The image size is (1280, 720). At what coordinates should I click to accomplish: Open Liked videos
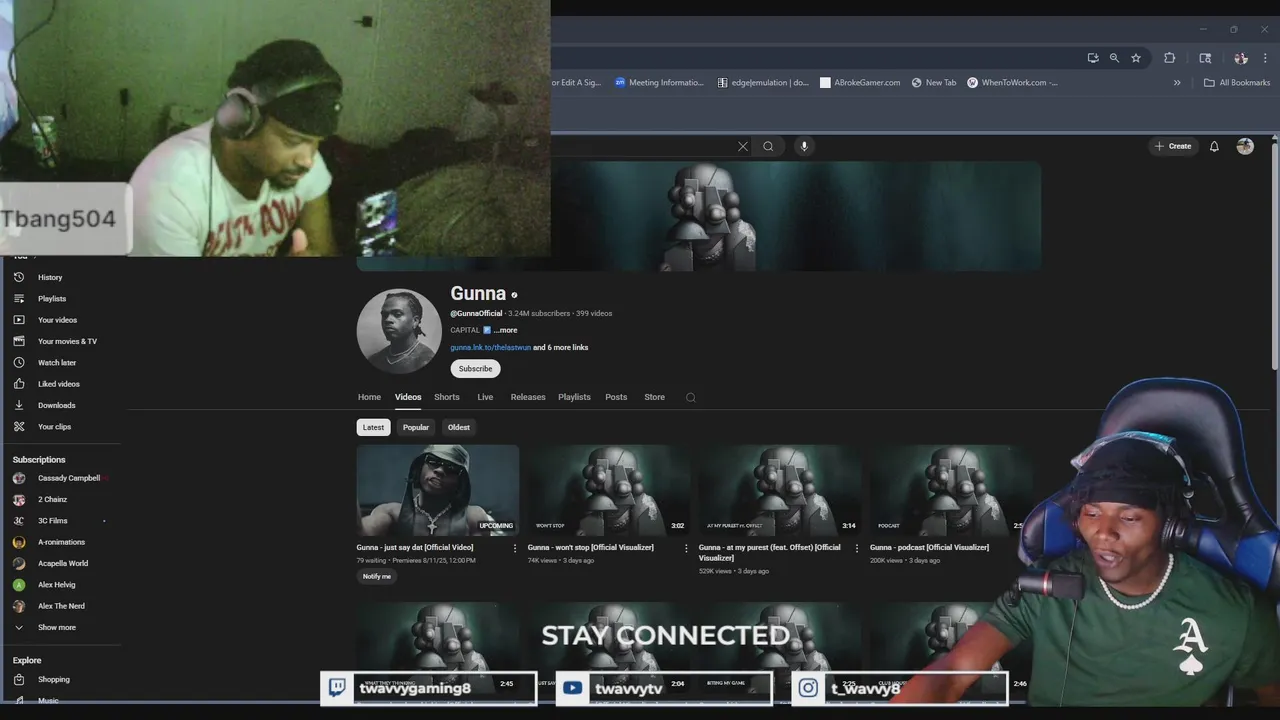coord(60,384)
